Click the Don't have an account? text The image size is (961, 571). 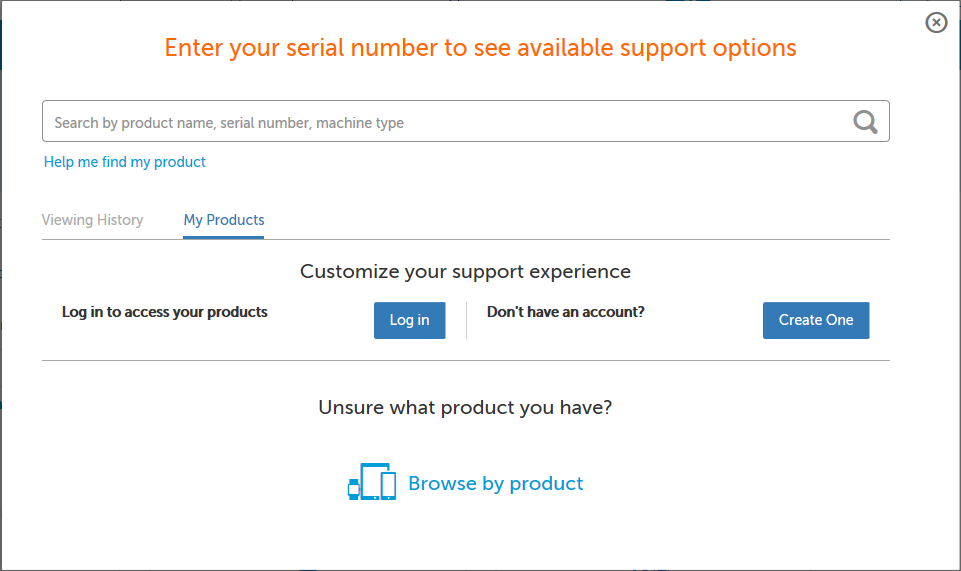pyautogui.click(x=566, y=312)
